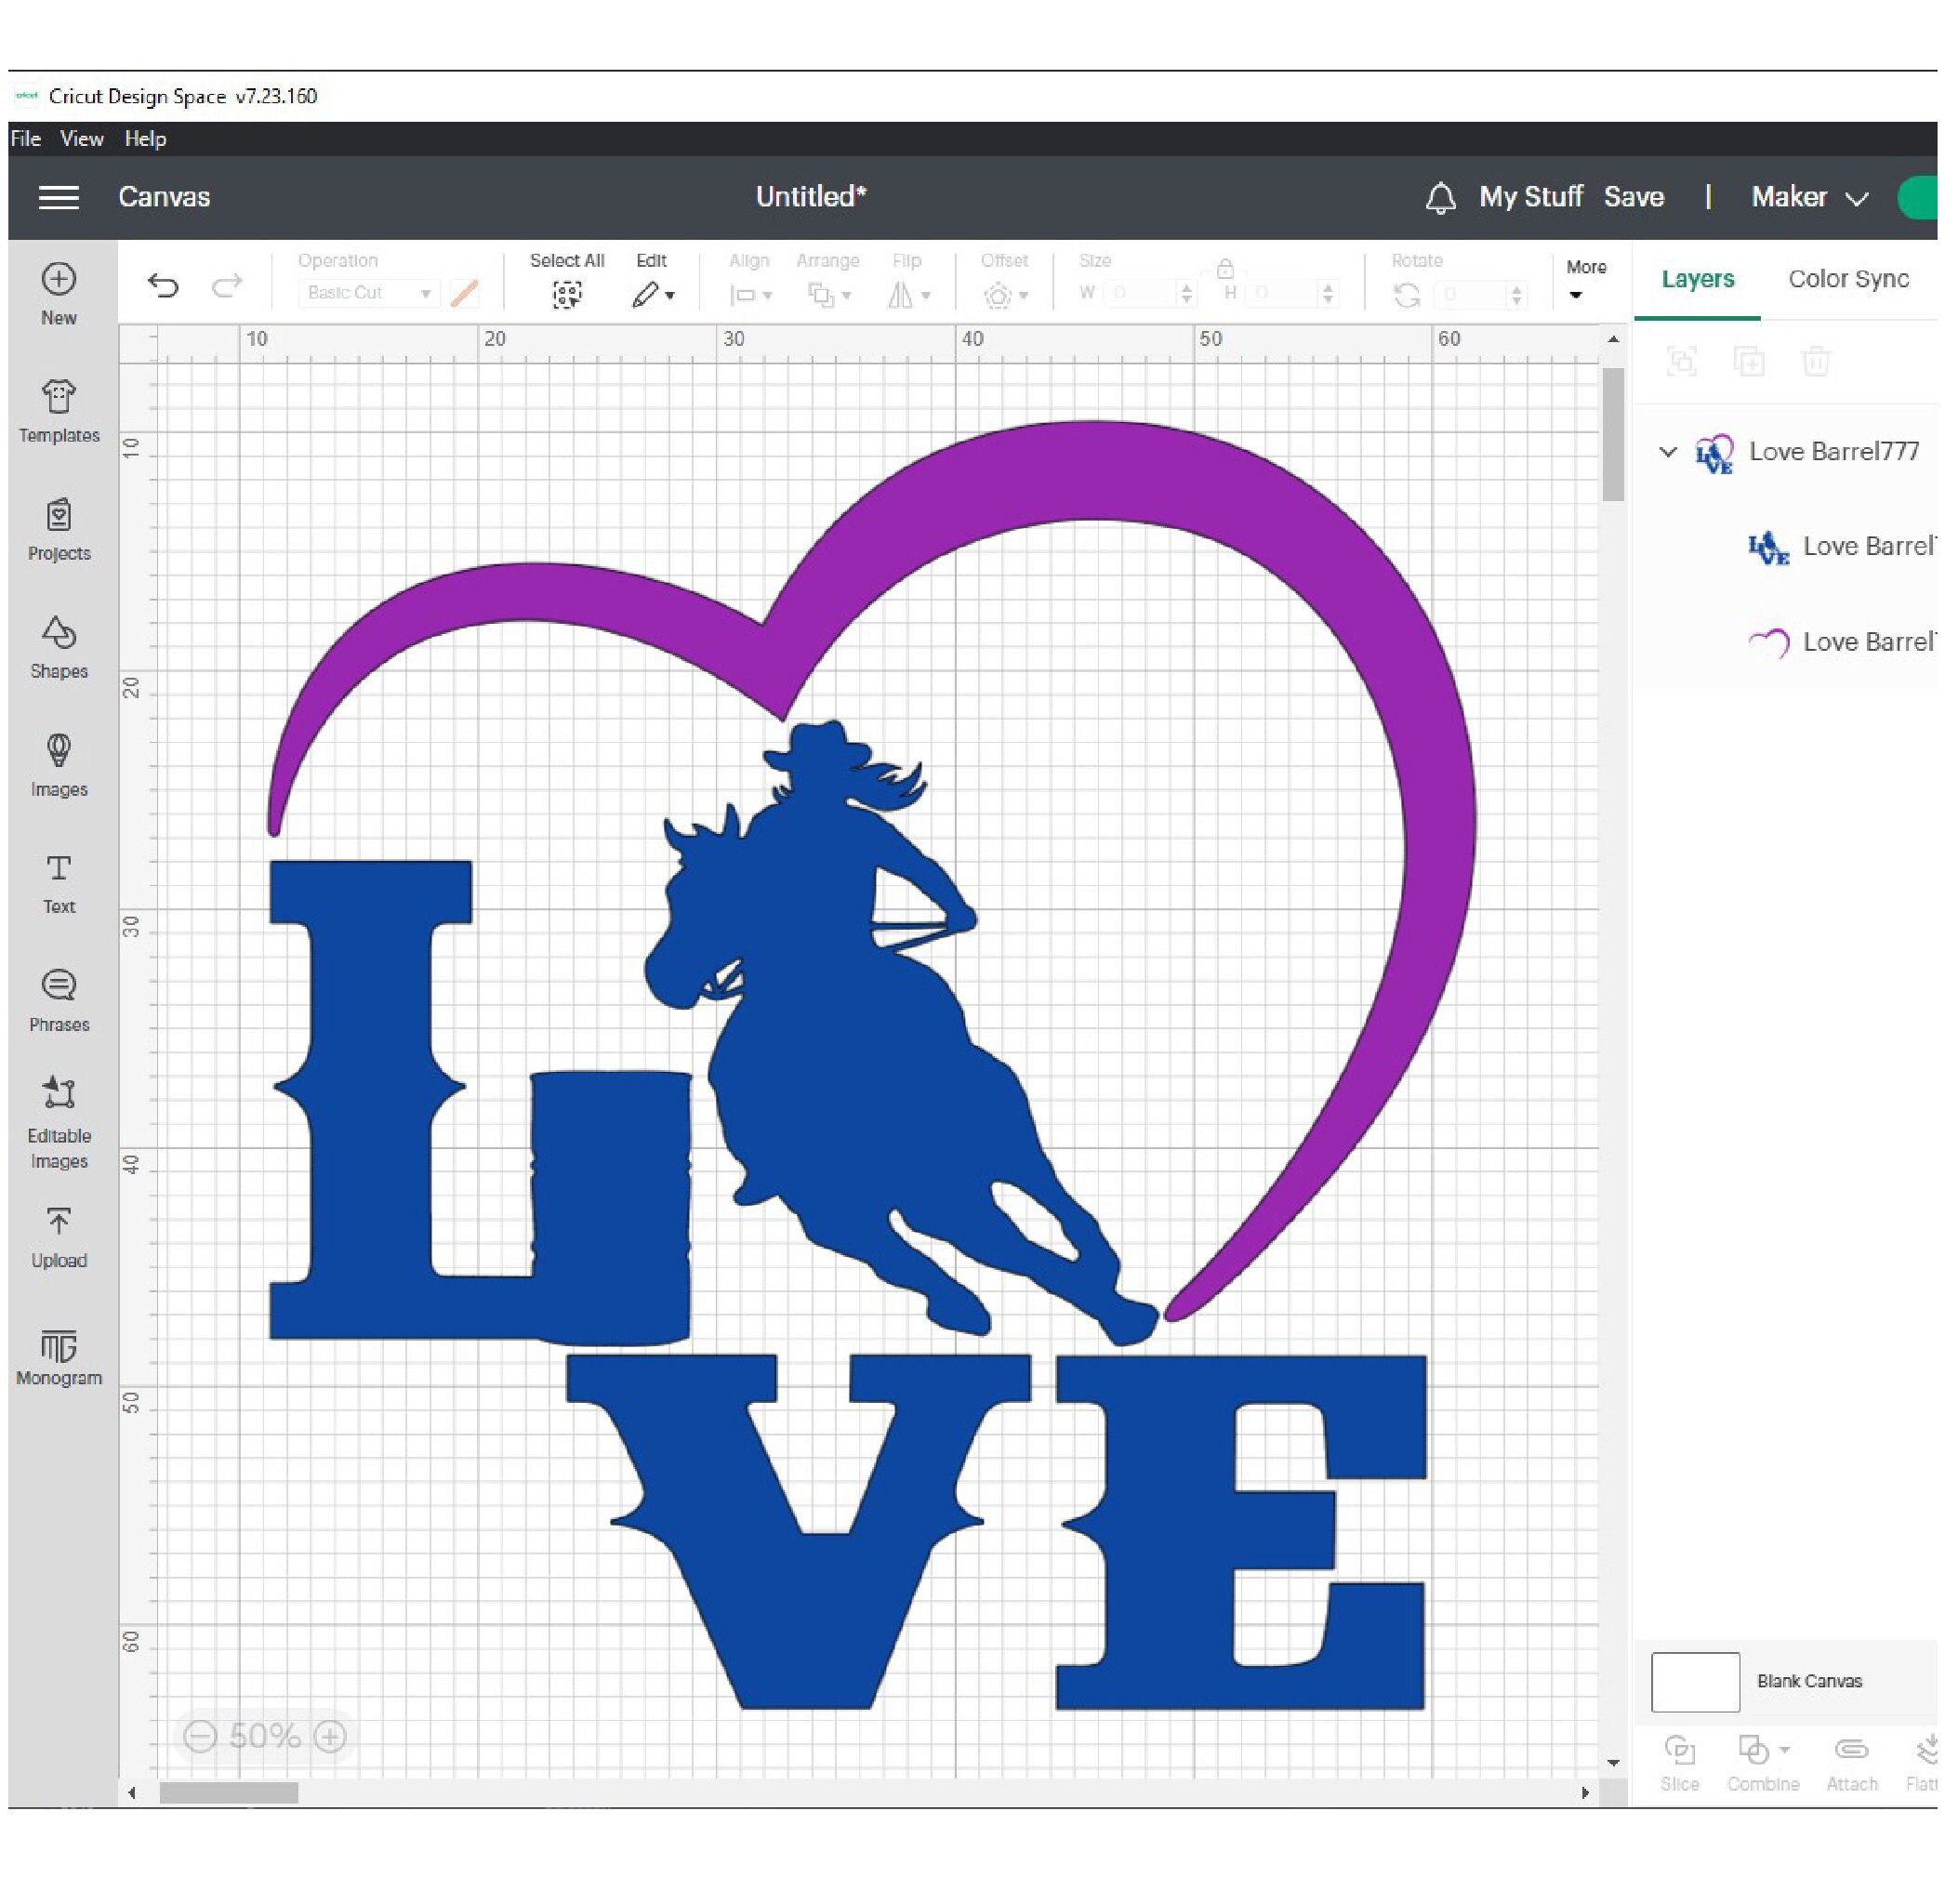
Task: Open Editable Images panel
Action: 59,1124
